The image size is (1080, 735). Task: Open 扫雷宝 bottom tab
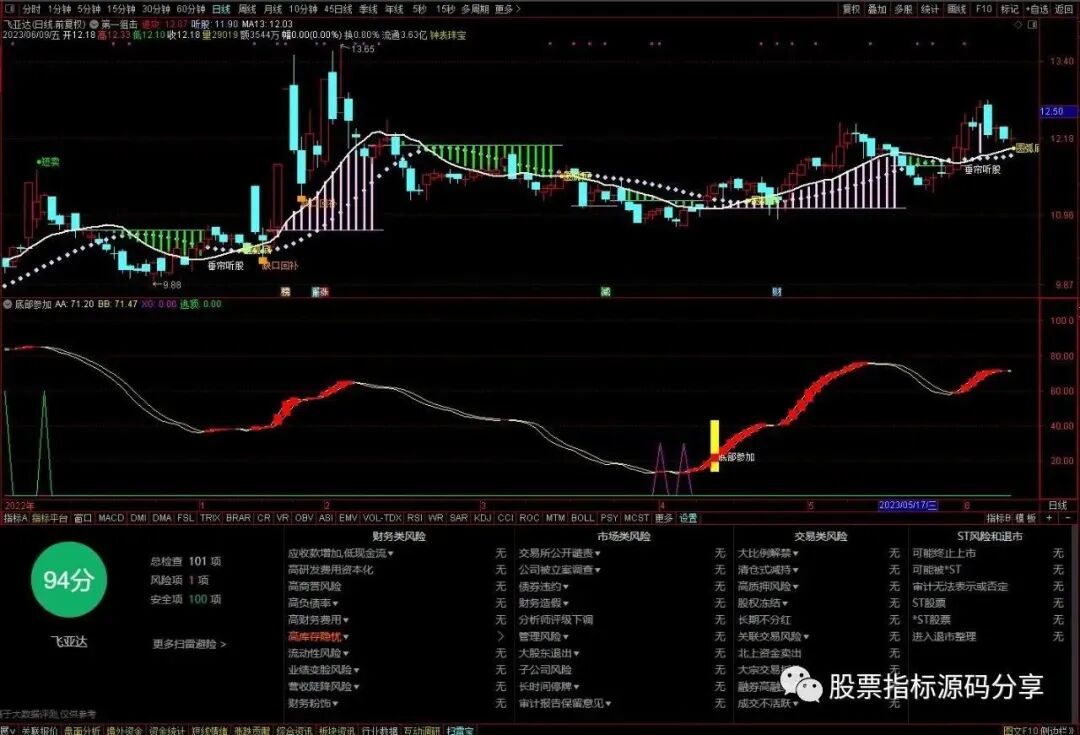[x=459, y=730]
